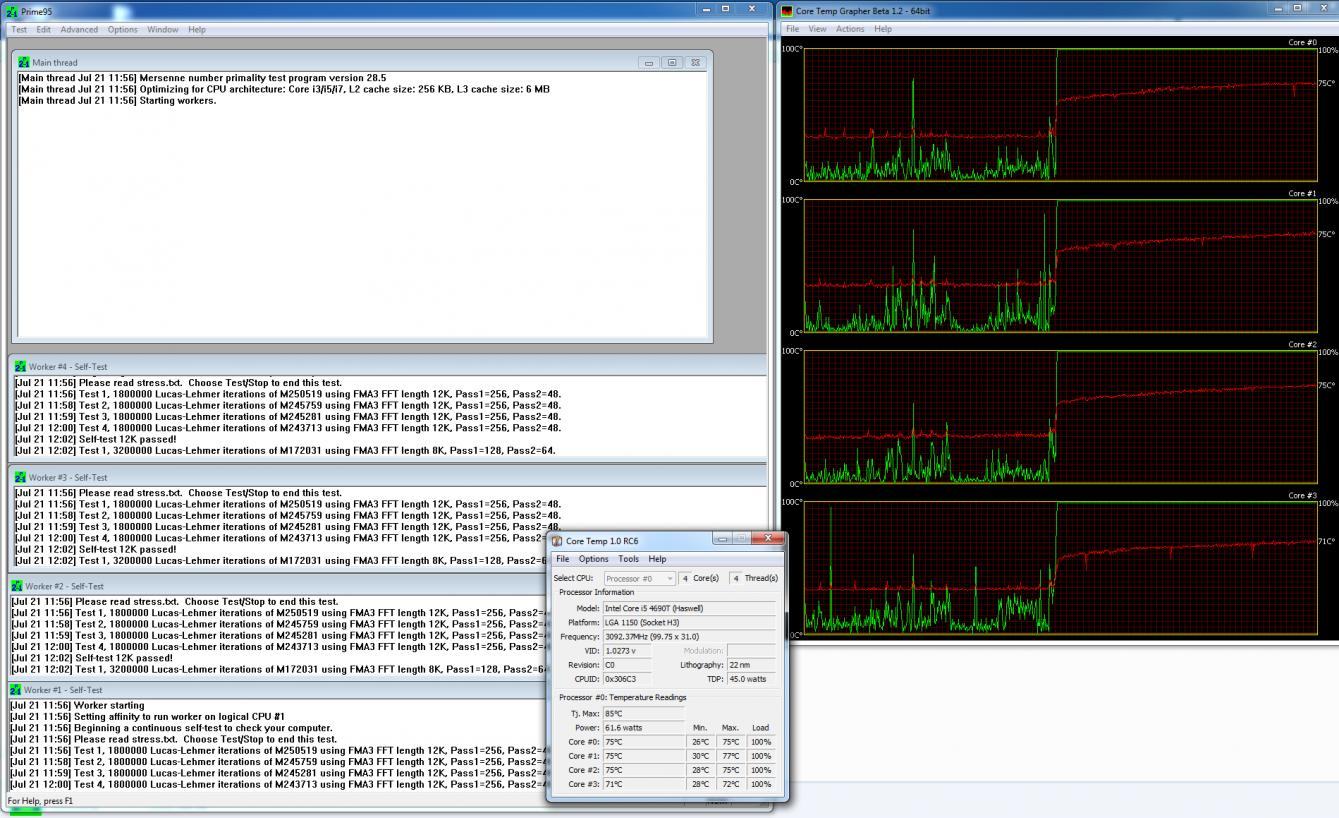
Task: Click the Core Temp 1.0 RC6 title bar icon
Action: tap(557, 541)
